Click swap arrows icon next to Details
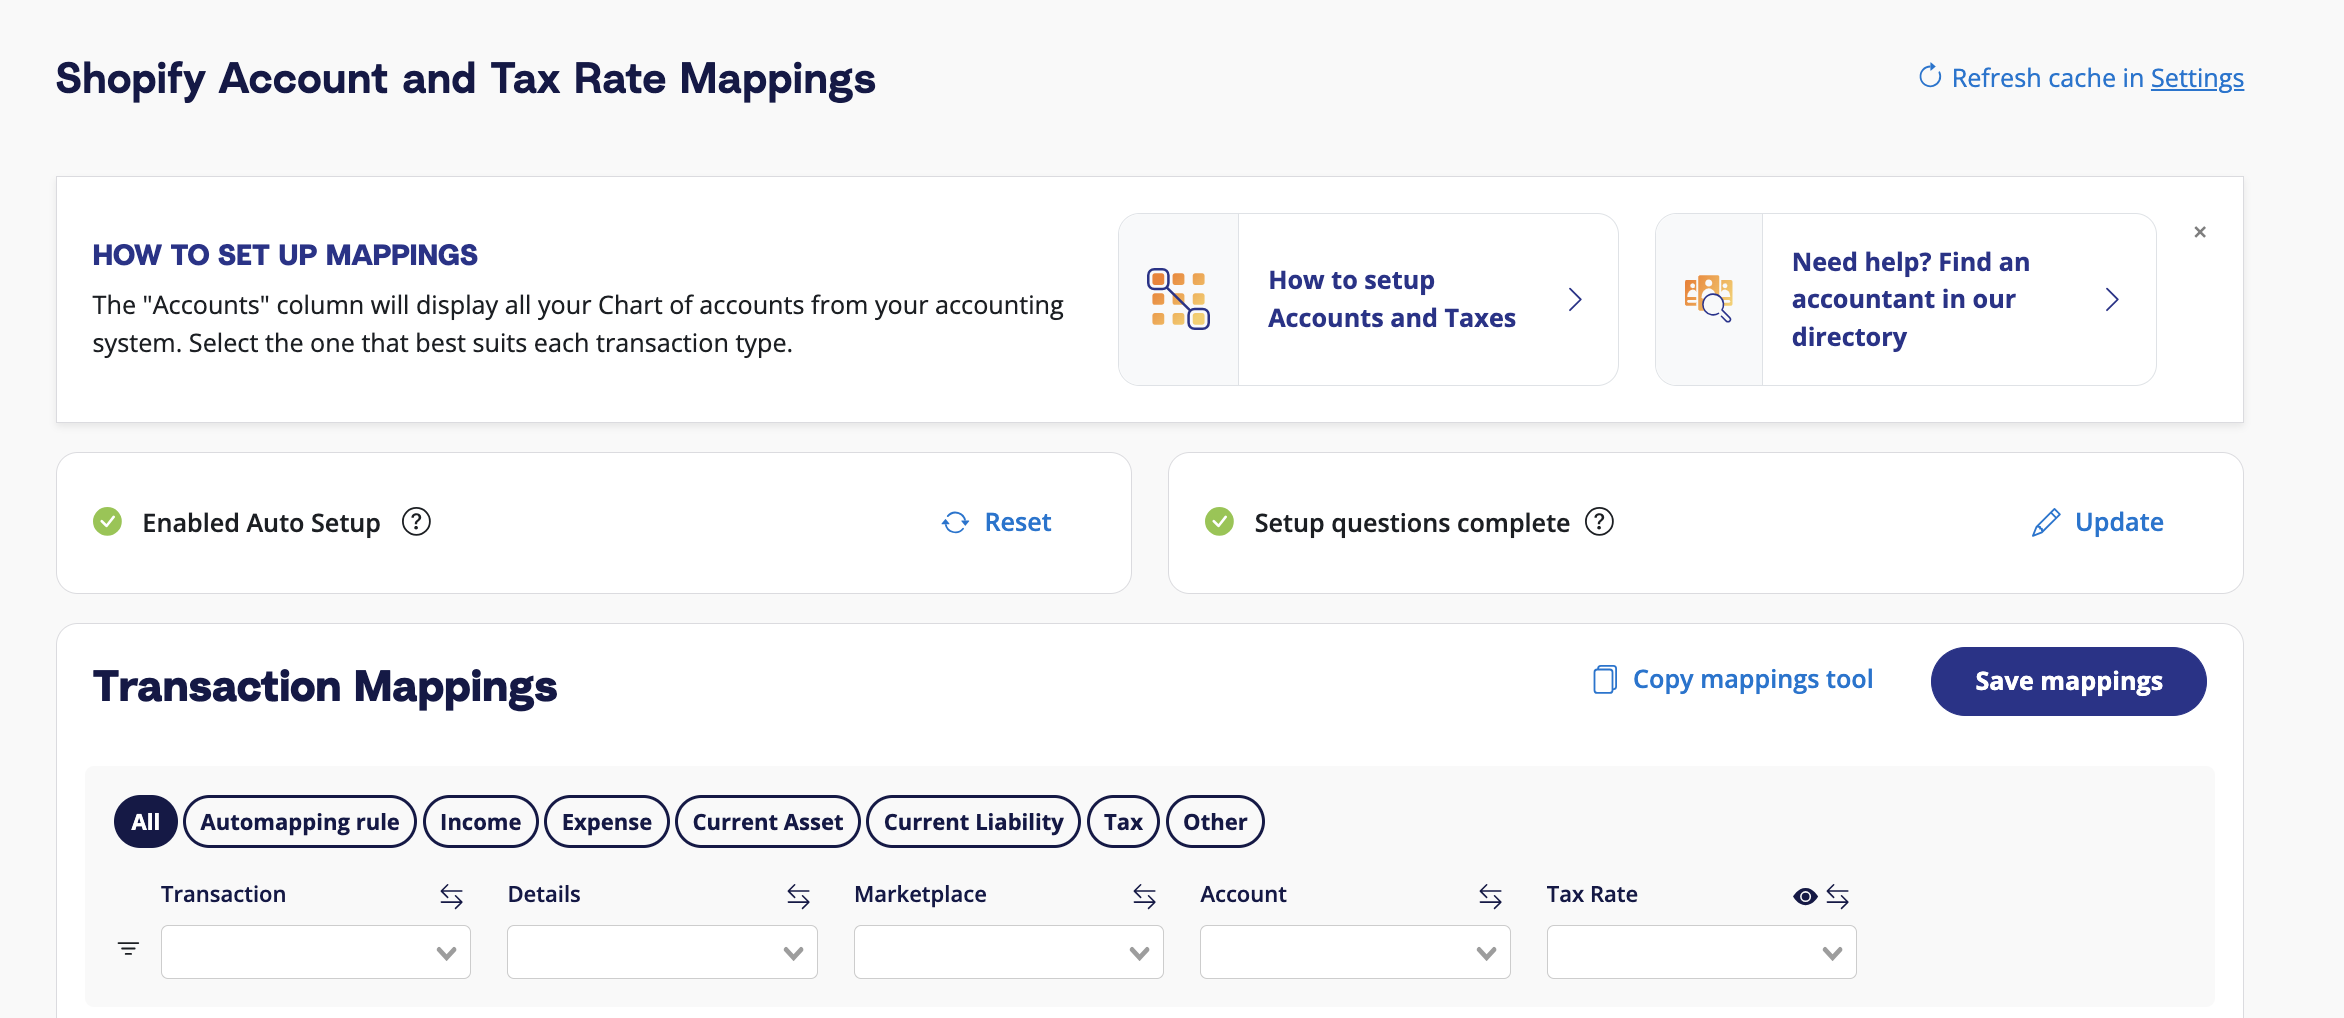This screenshot has width=2344, height=1018. tap(798, 896)
